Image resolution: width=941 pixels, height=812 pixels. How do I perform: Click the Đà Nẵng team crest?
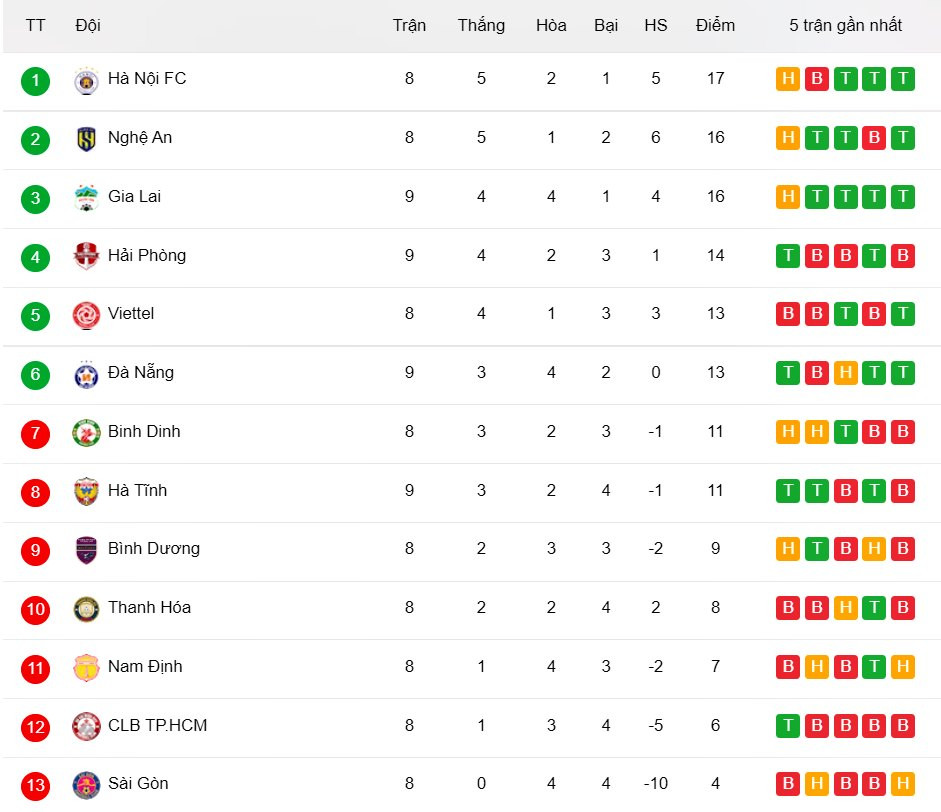point(87,374)
